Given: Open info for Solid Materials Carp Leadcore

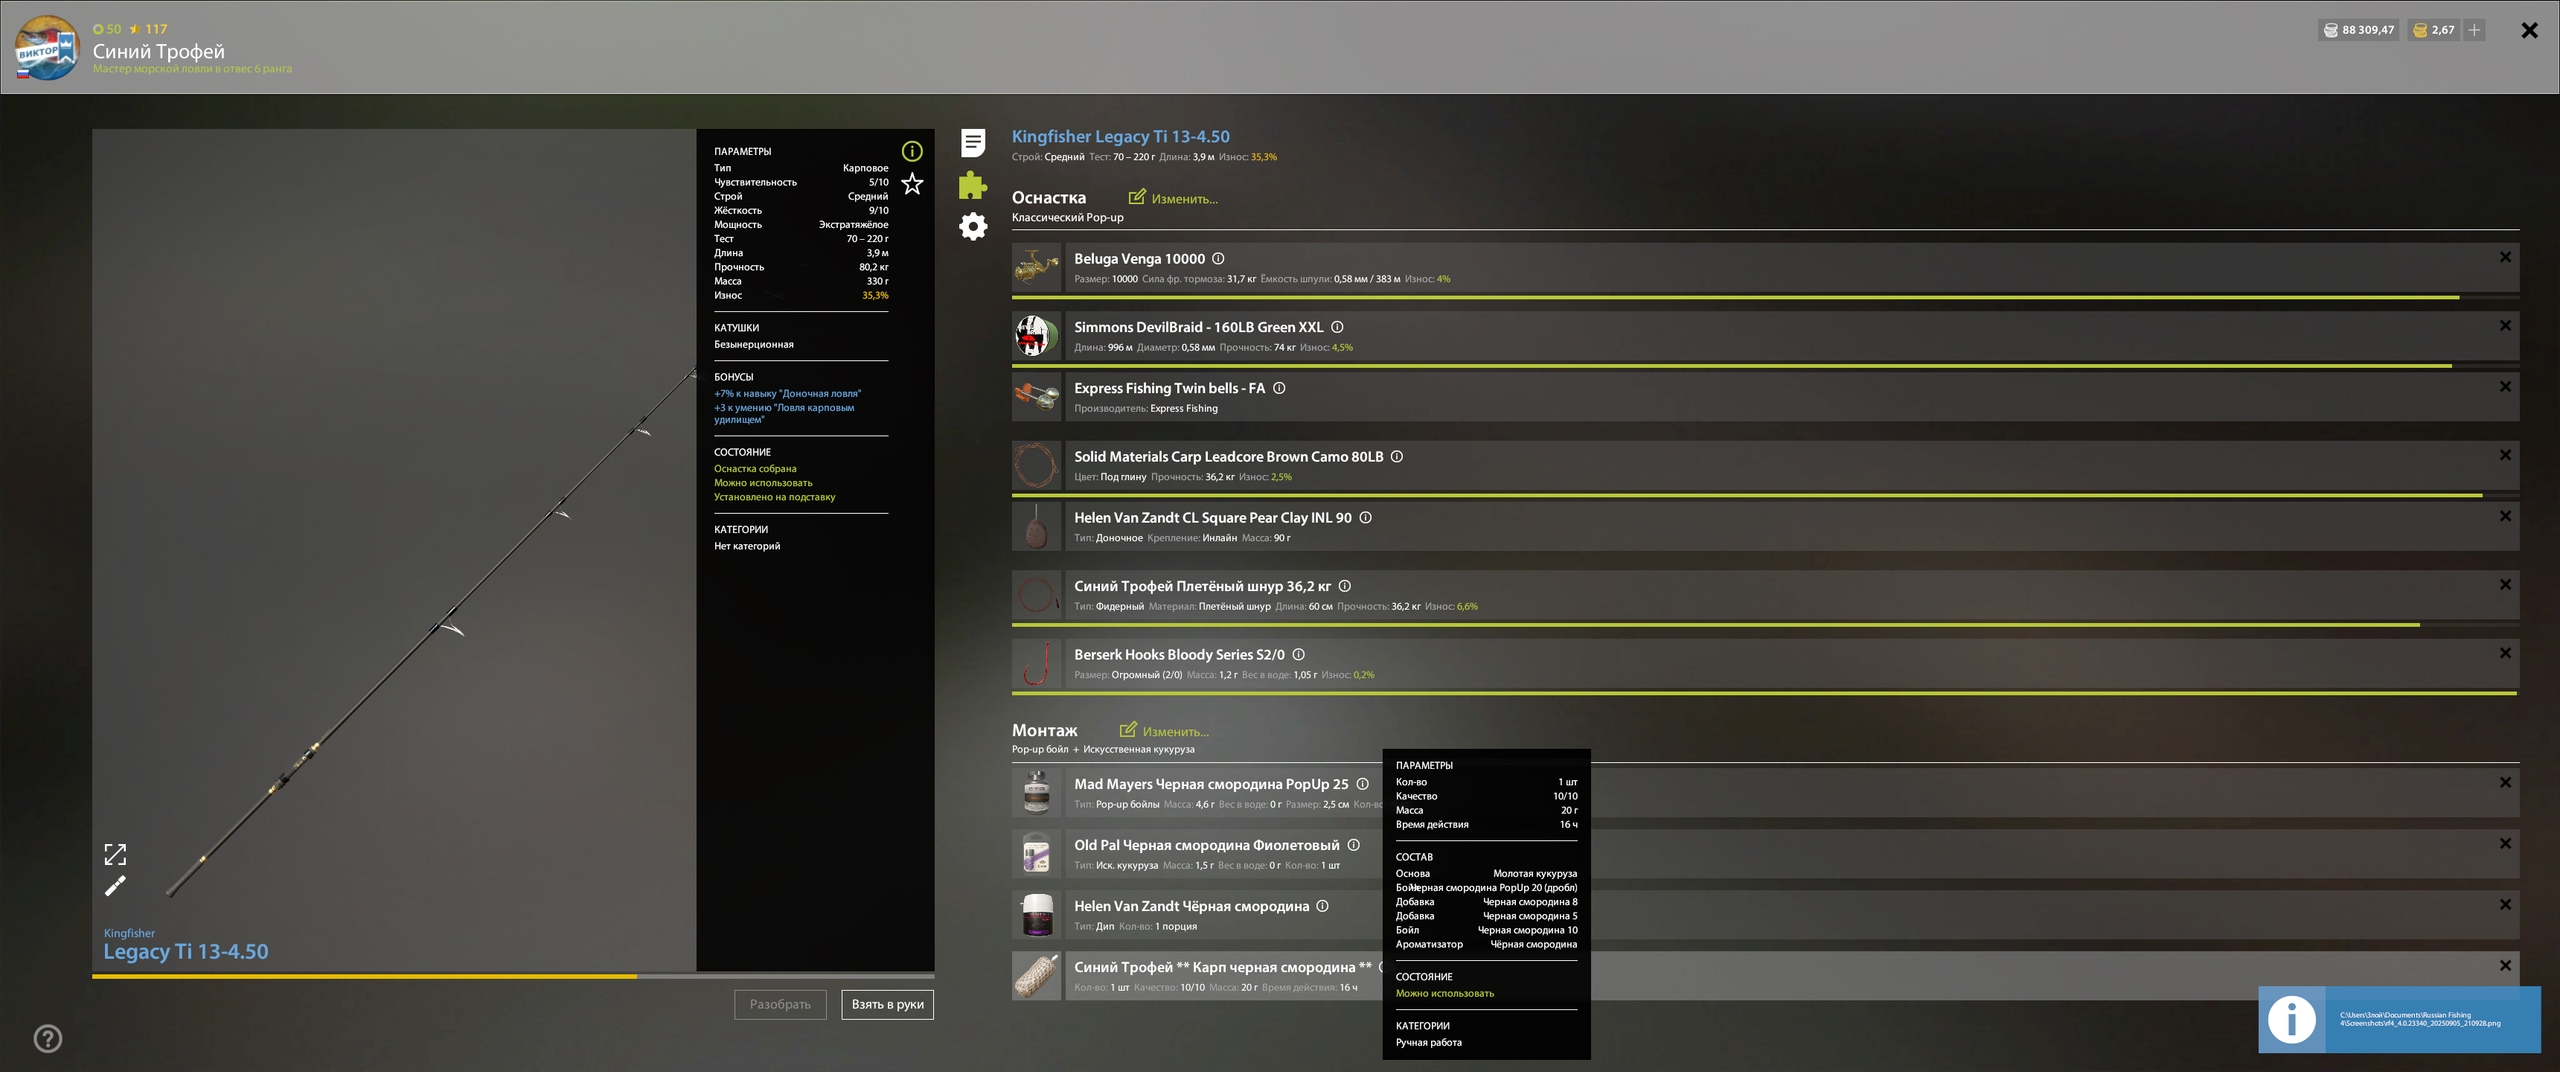Looking at the screenshot, I should pyautogui.click(x=1397, y=456).
